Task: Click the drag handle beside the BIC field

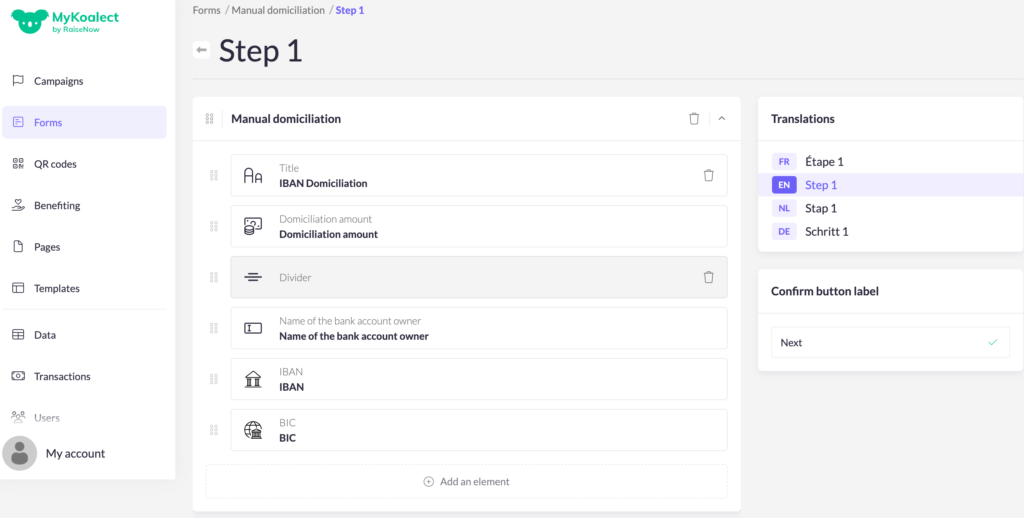Action: pyautogui.click(x=214, y=430)
